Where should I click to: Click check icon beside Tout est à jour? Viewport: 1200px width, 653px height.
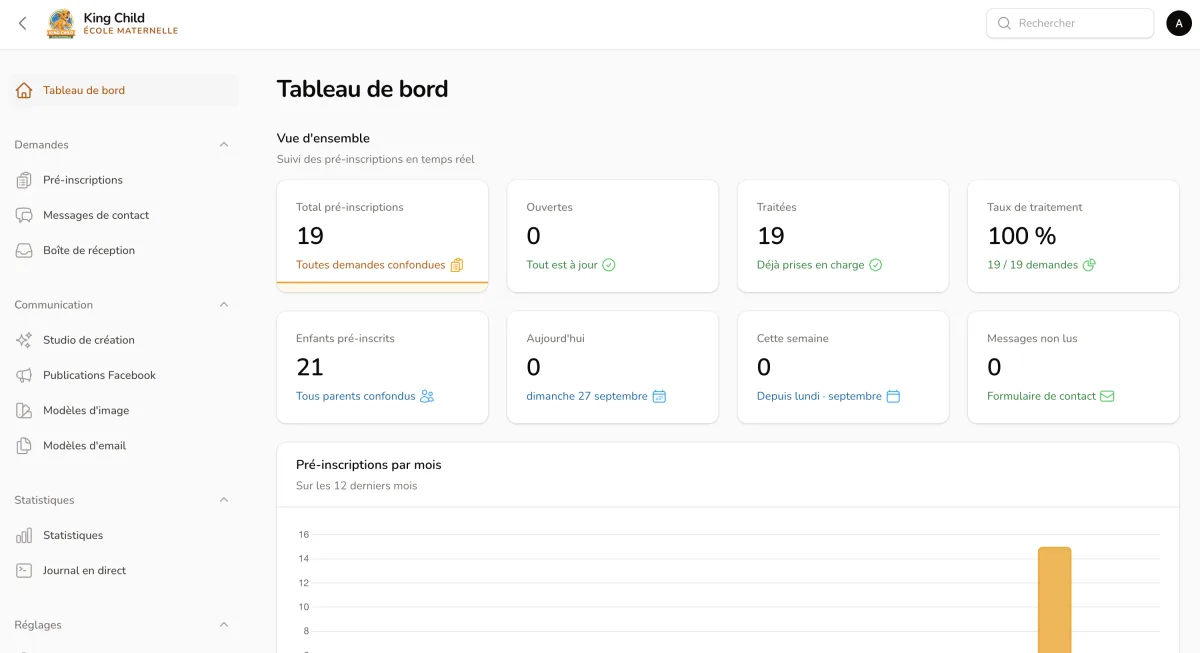click(609, 265)
